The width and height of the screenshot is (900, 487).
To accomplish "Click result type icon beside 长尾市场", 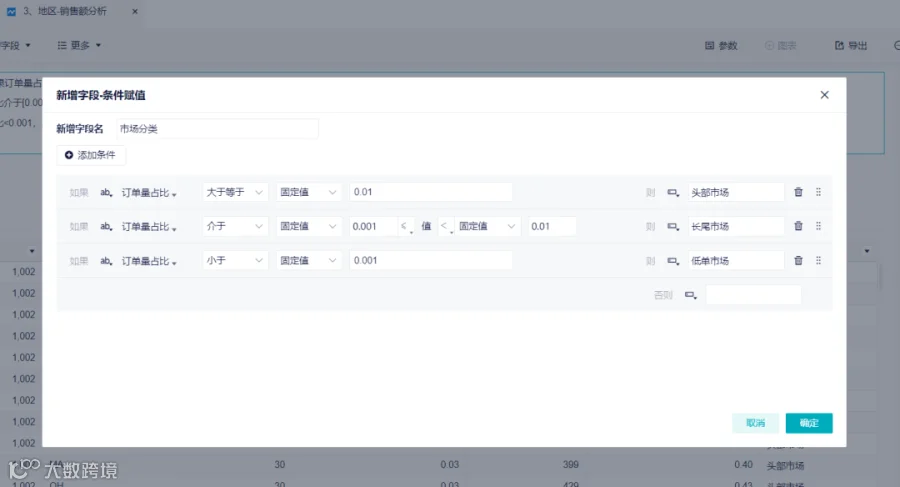I will point(673,227).
